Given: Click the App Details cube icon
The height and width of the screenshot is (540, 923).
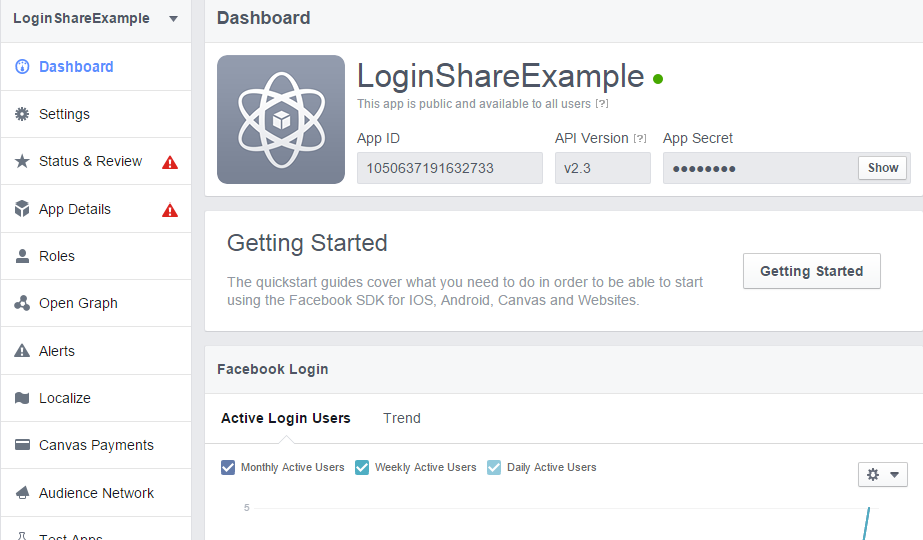Looking at the screenshot, I should pos(22,208).
